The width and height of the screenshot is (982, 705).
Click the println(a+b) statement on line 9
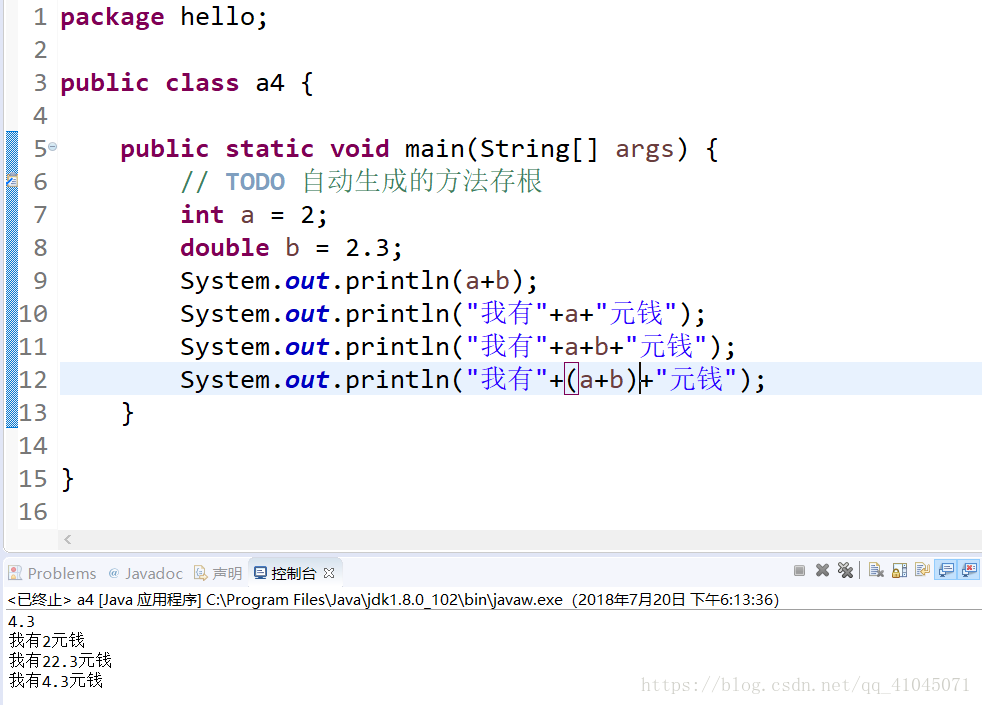point(359,281)
